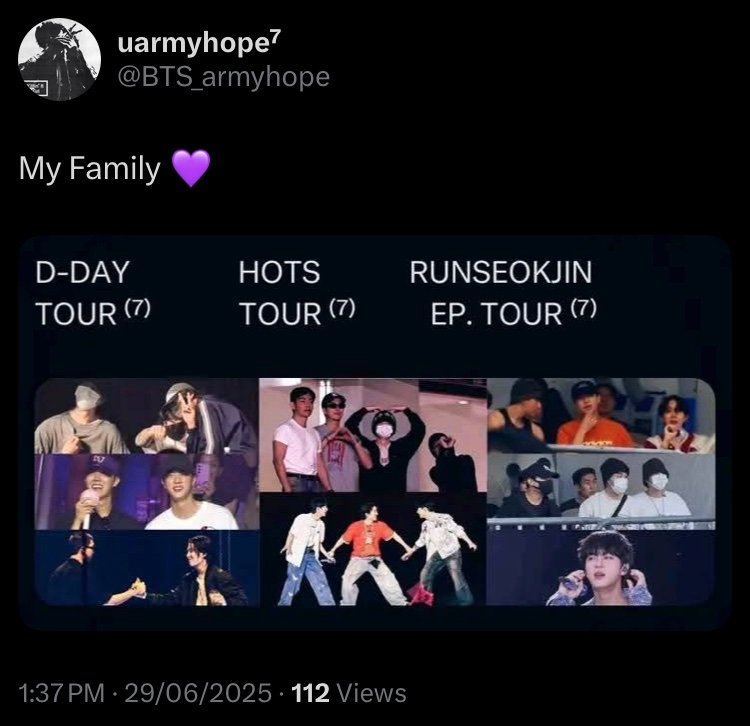750x726 pixels.
Task: Open HOTS photo of three dancers
Action: (373, 549)
